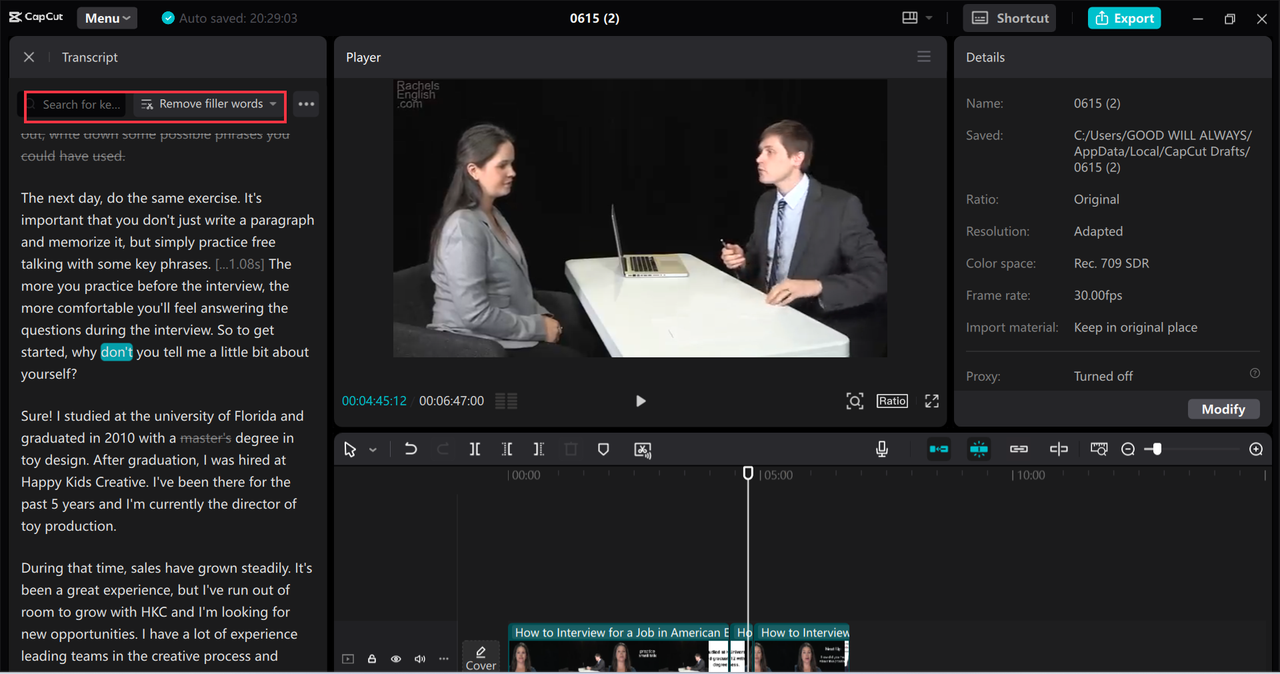Open track more options ellipsis
The width and height of the screenshot is (1280, 674).
(x=444, y=659)
